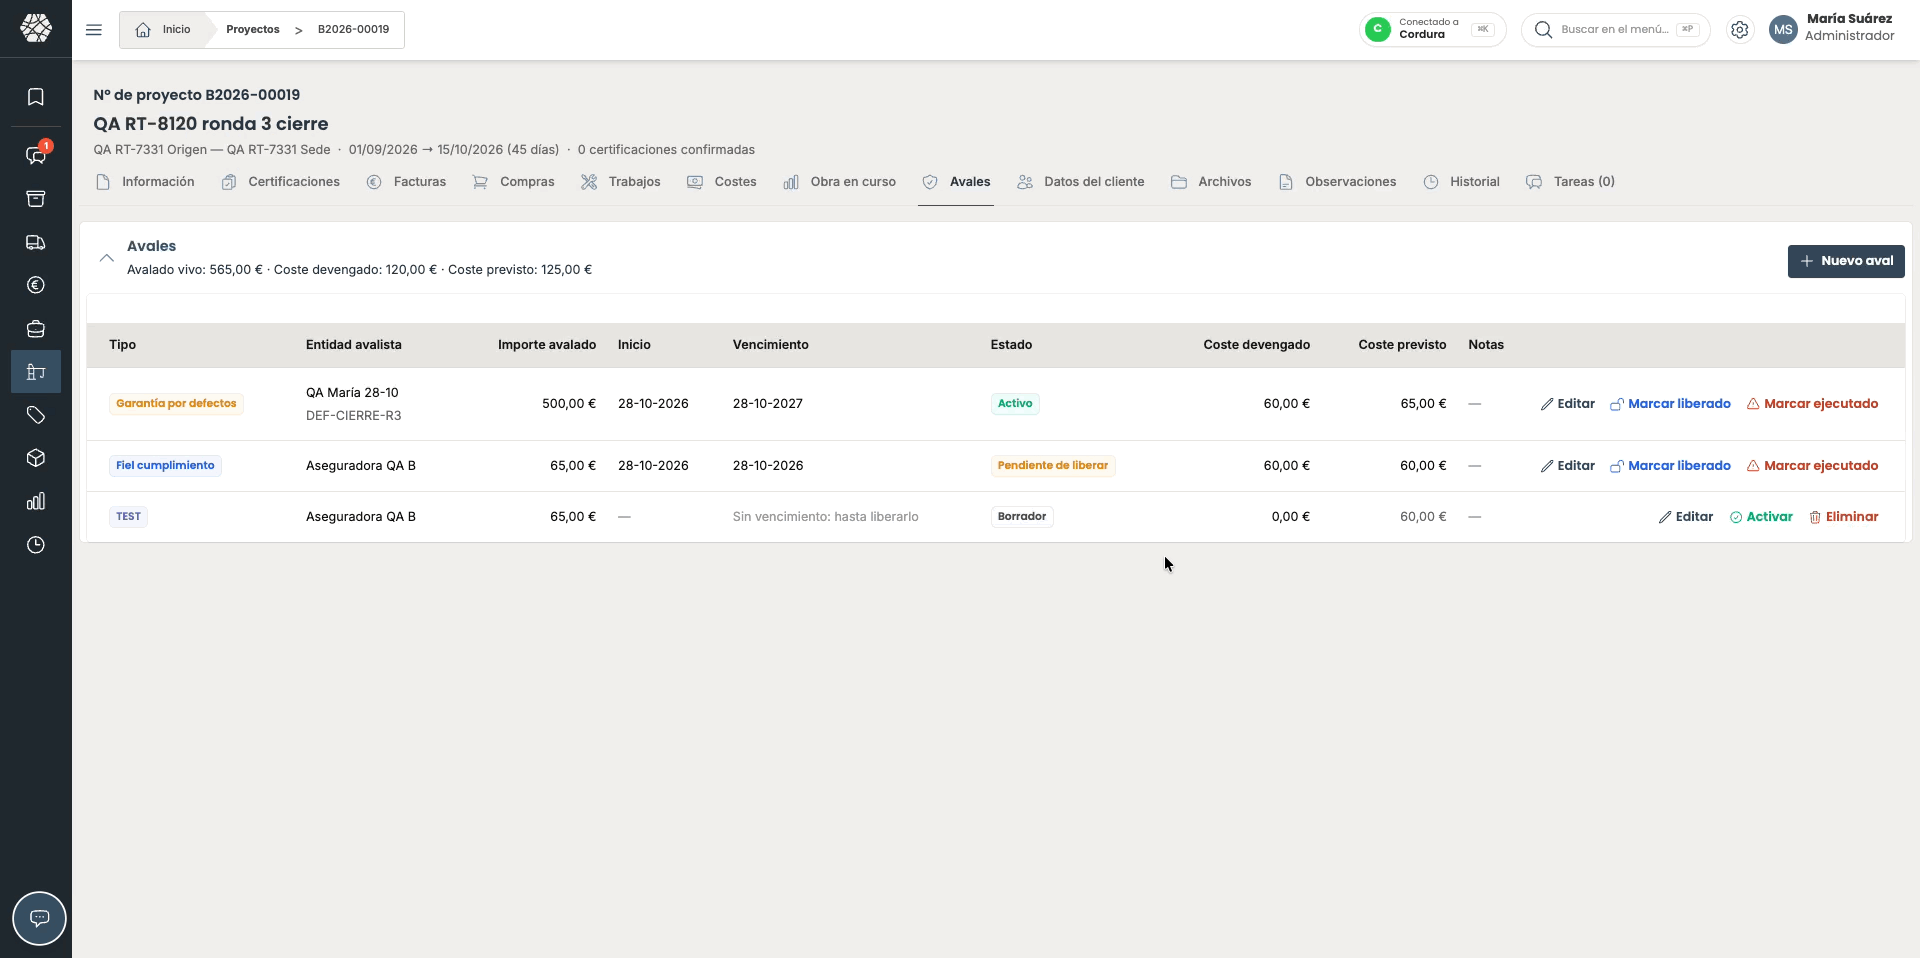The image size is (1920, 958).
Task: Click the clock sidebar icon
Action: coord(36,545)
